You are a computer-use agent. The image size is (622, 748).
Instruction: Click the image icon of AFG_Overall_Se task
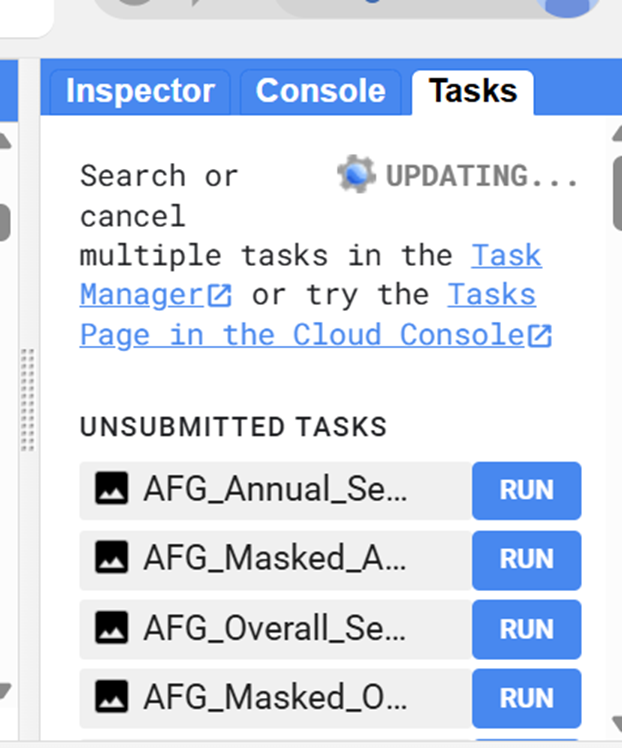pyautogui.click(x=112, y=629)
